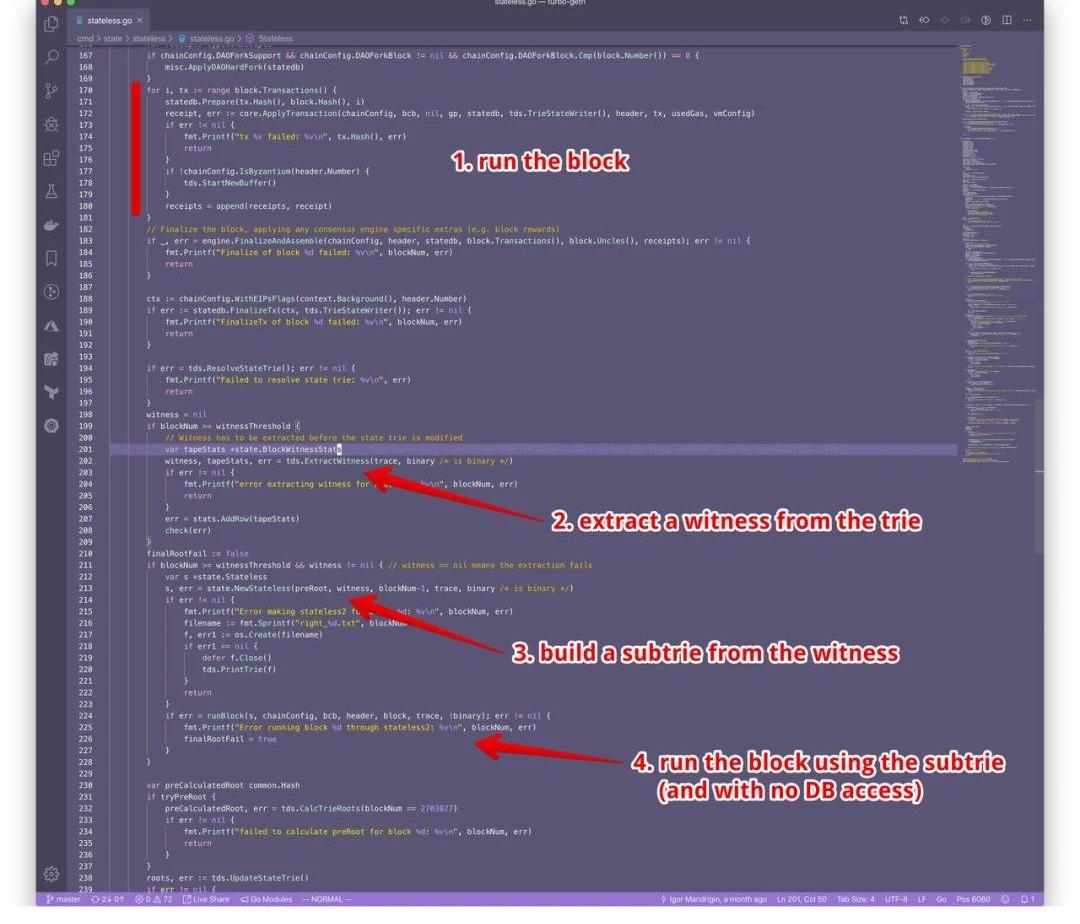Expand the Stateless symbol breadcrumb
The image size is (1080, 924).
[x=275, y=39]
